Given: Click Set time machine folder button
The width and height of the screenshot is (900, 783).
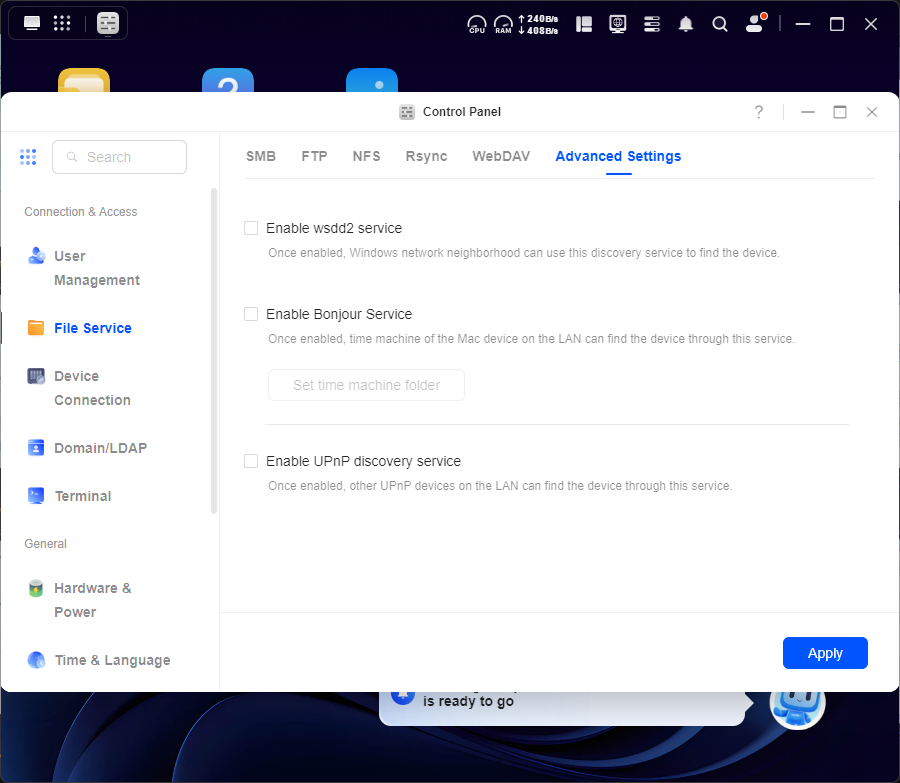Looking at the screenshot, I should pos(366,385).
